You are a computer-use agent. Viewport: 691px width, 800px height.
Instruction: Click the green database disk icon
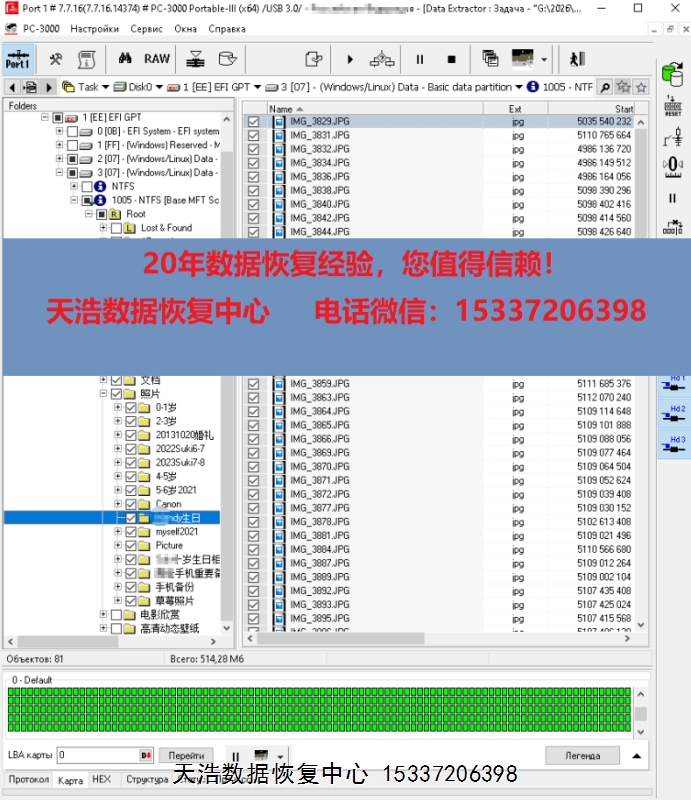[x=673, y=74]
